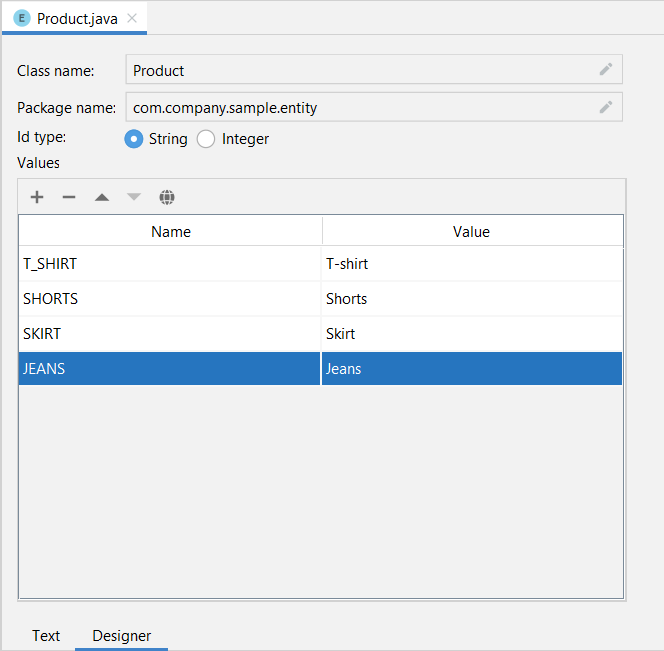Click the Jeans value cell
This screenshot has width=664, height=651.
click(x=472, y=368)
